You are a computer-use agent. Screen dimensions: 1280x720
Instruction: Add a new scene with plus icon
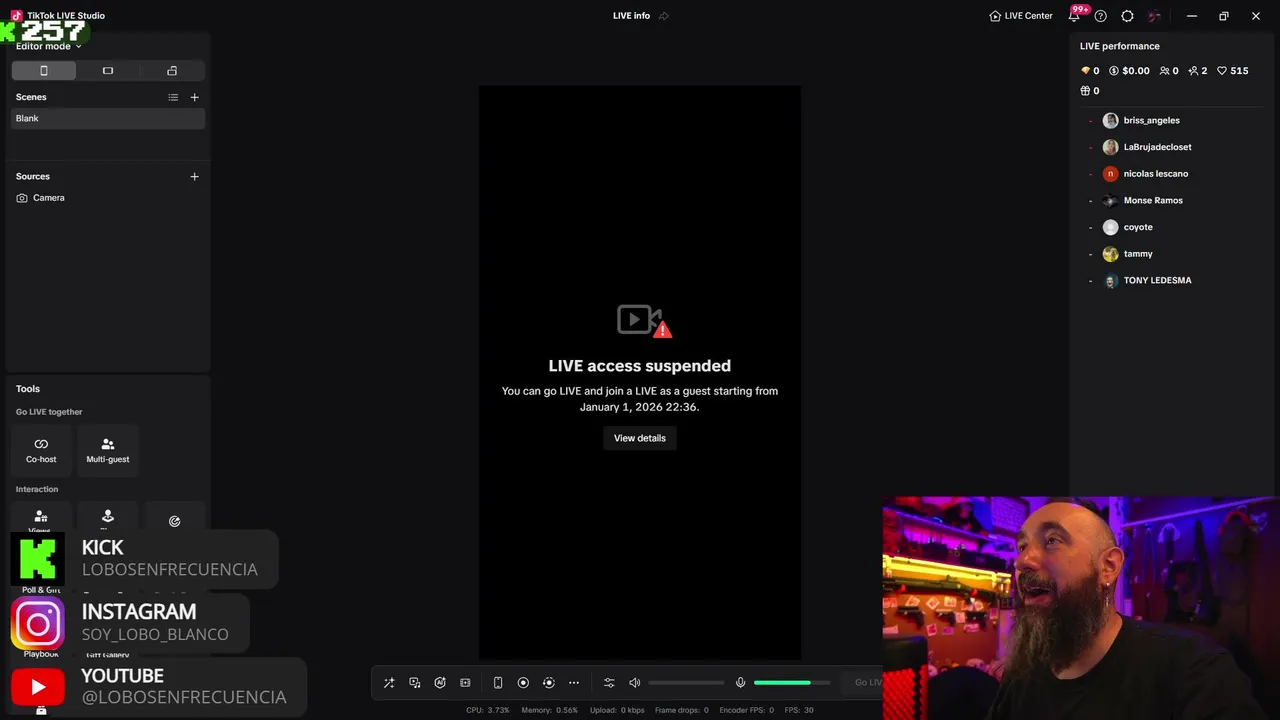point(195,97)
